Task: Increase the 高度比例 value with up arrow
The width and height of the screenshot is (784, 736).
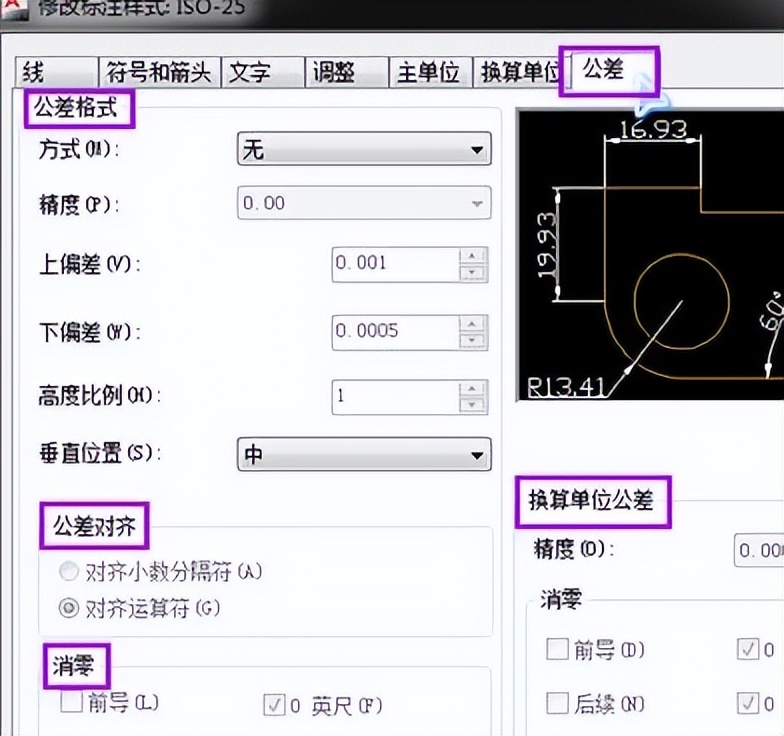Action: [472, 388]
